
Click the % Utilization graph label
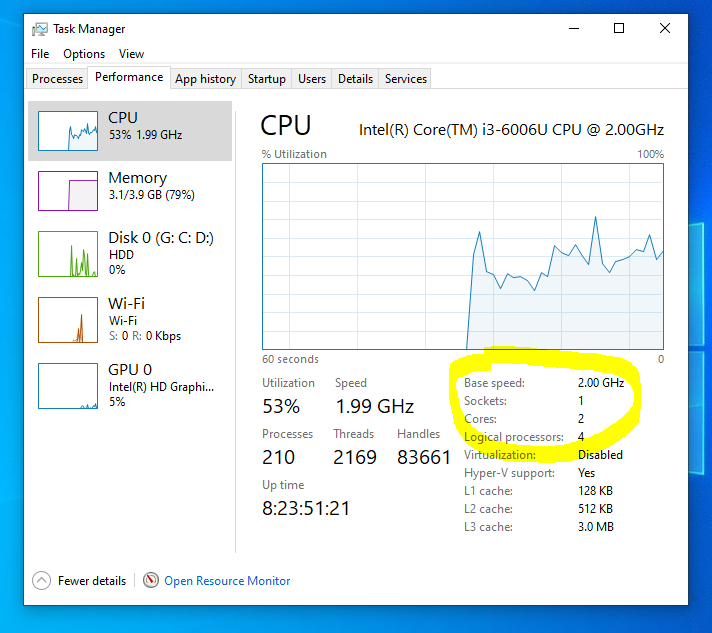(x=294, y=154)
